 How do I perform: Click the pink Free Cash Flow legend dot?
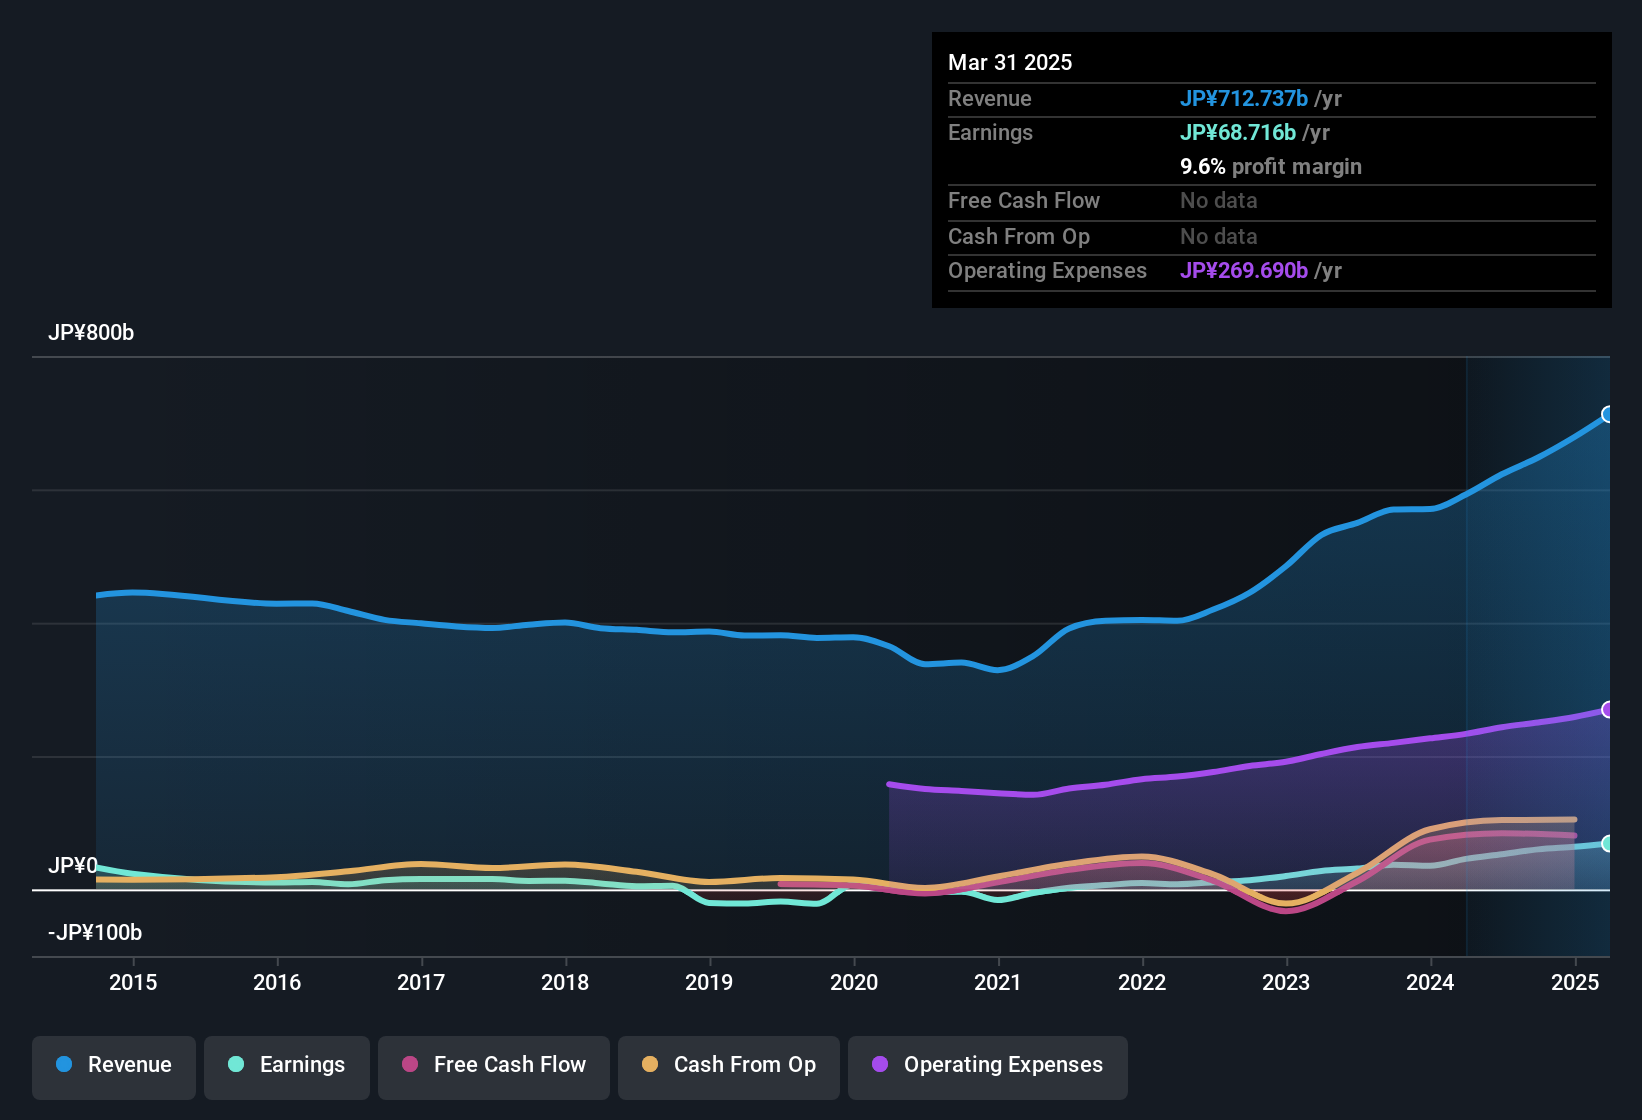tap(408, 1065)
